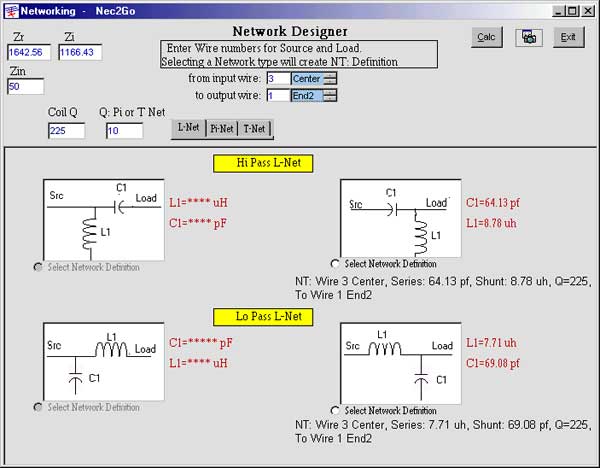Click Lo Pass shunt-C series-L schematic thumbnail left
600x468 pixels.
coord(104,361)
